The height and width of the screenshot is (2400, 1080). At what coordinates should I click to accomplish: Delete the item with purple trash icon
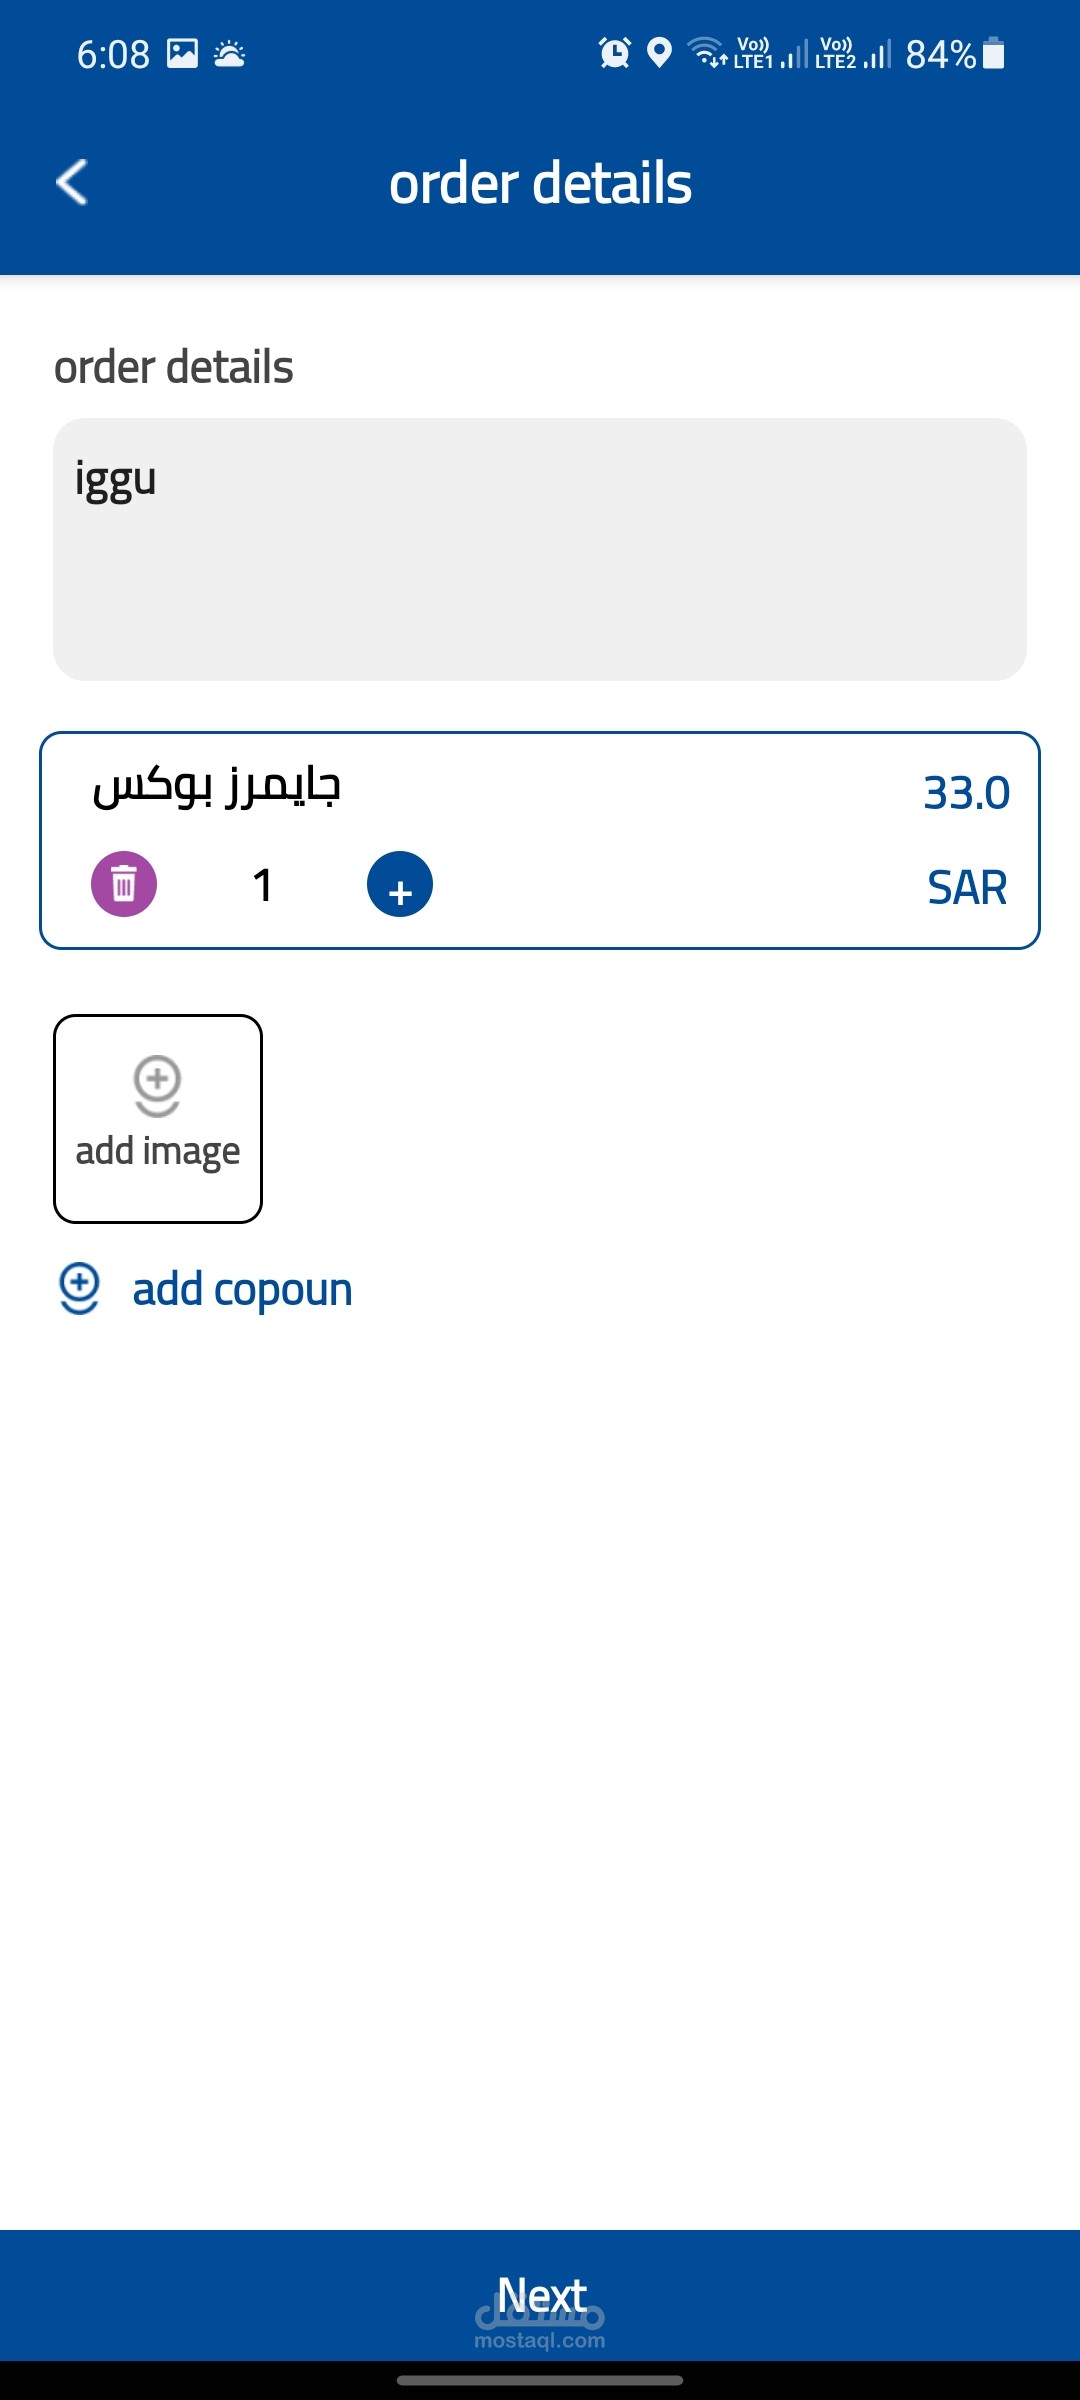click(x=124, y=884)
